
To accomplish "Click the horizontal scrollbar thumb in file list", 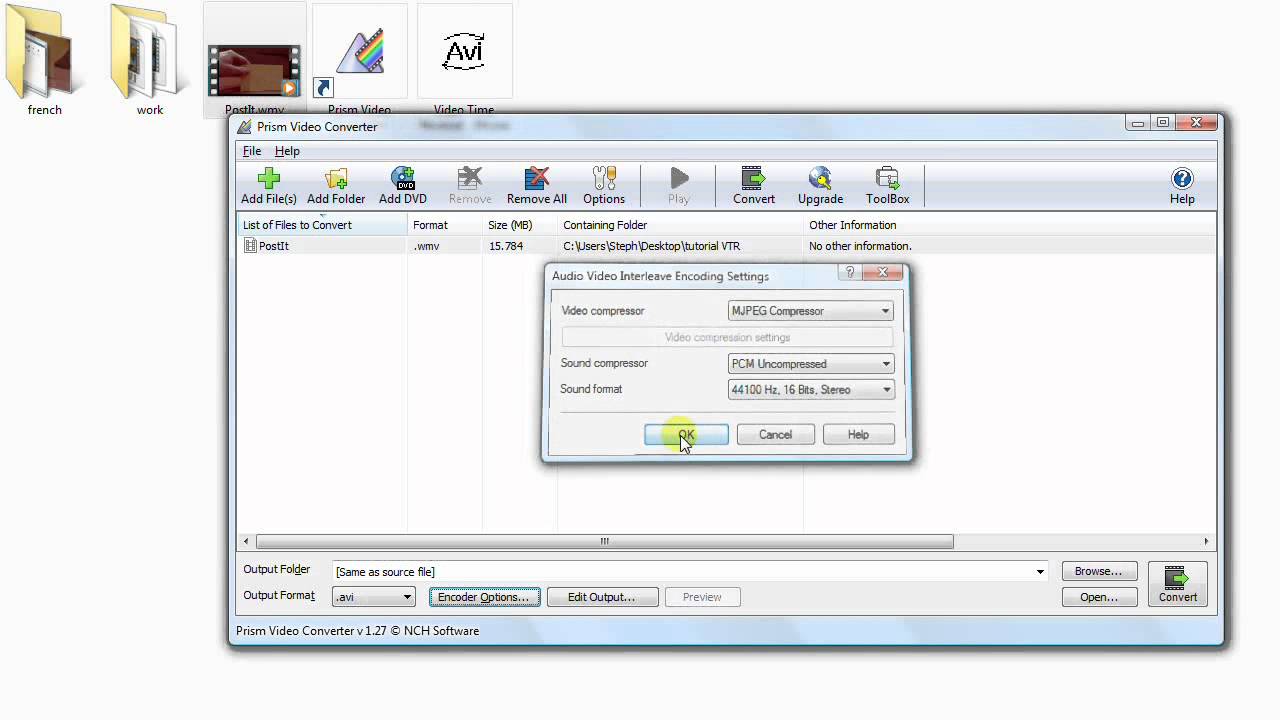I will click(604, 542).
